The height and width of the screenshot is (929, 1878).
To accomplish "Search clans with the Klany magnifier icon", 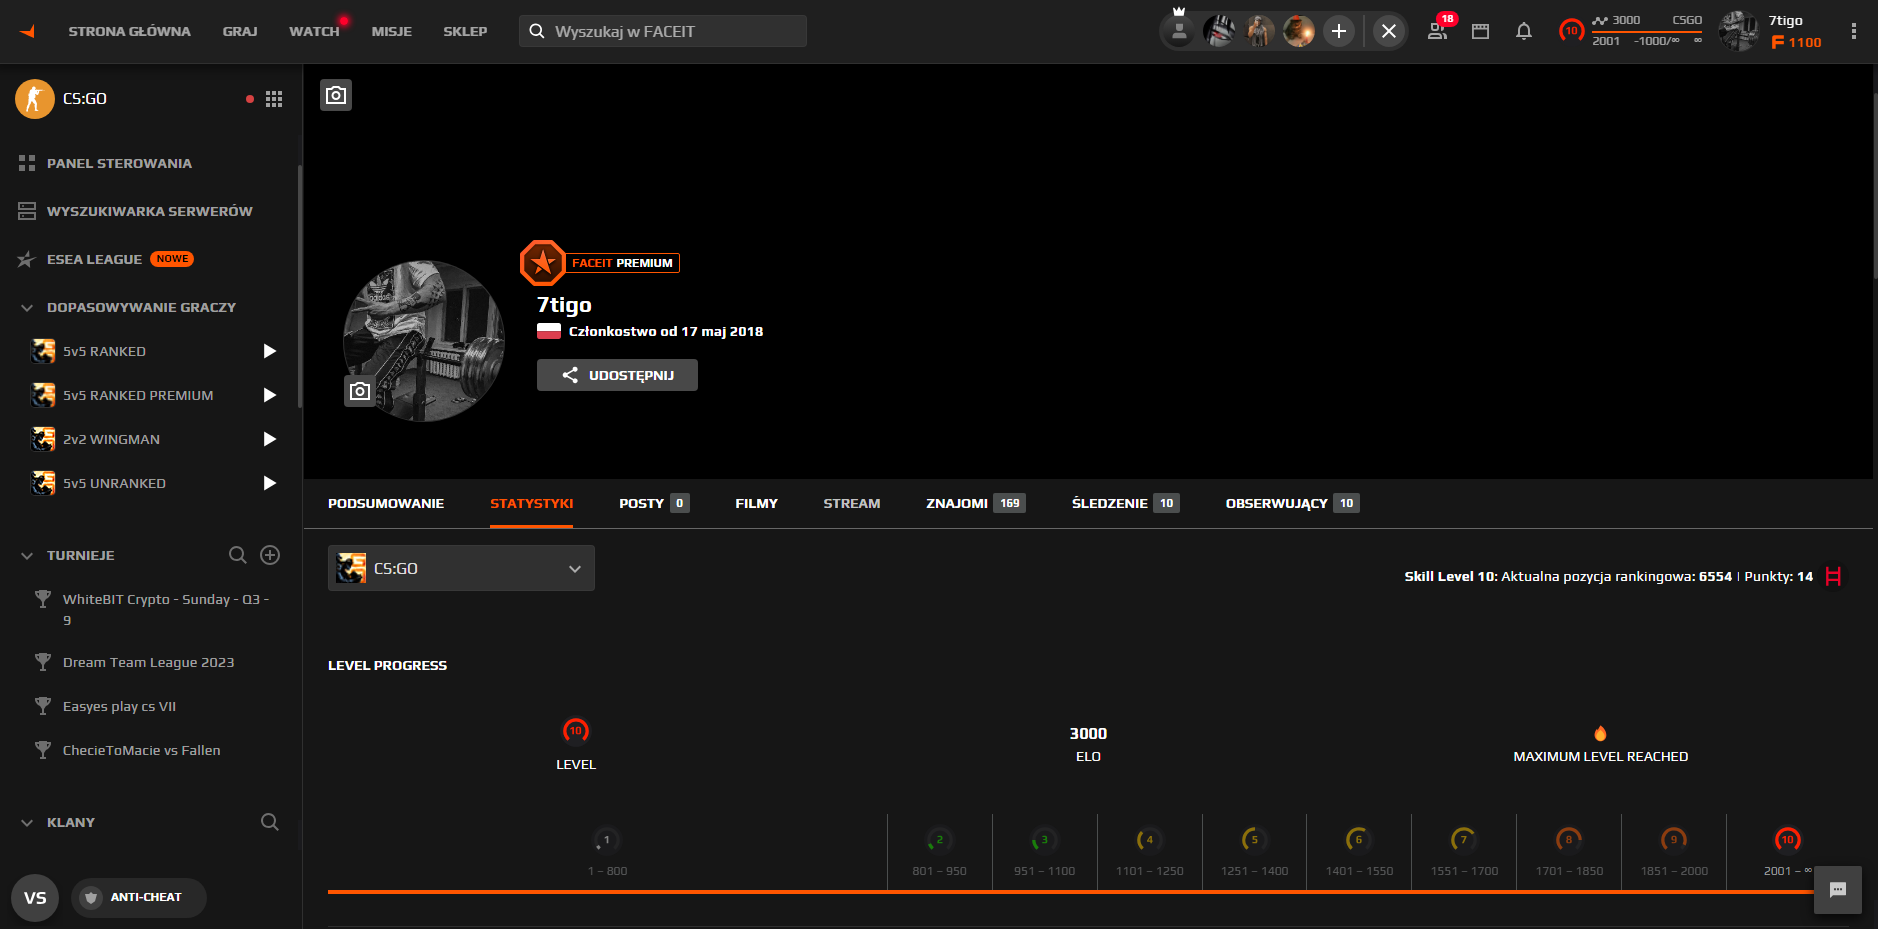I will 270,822.
